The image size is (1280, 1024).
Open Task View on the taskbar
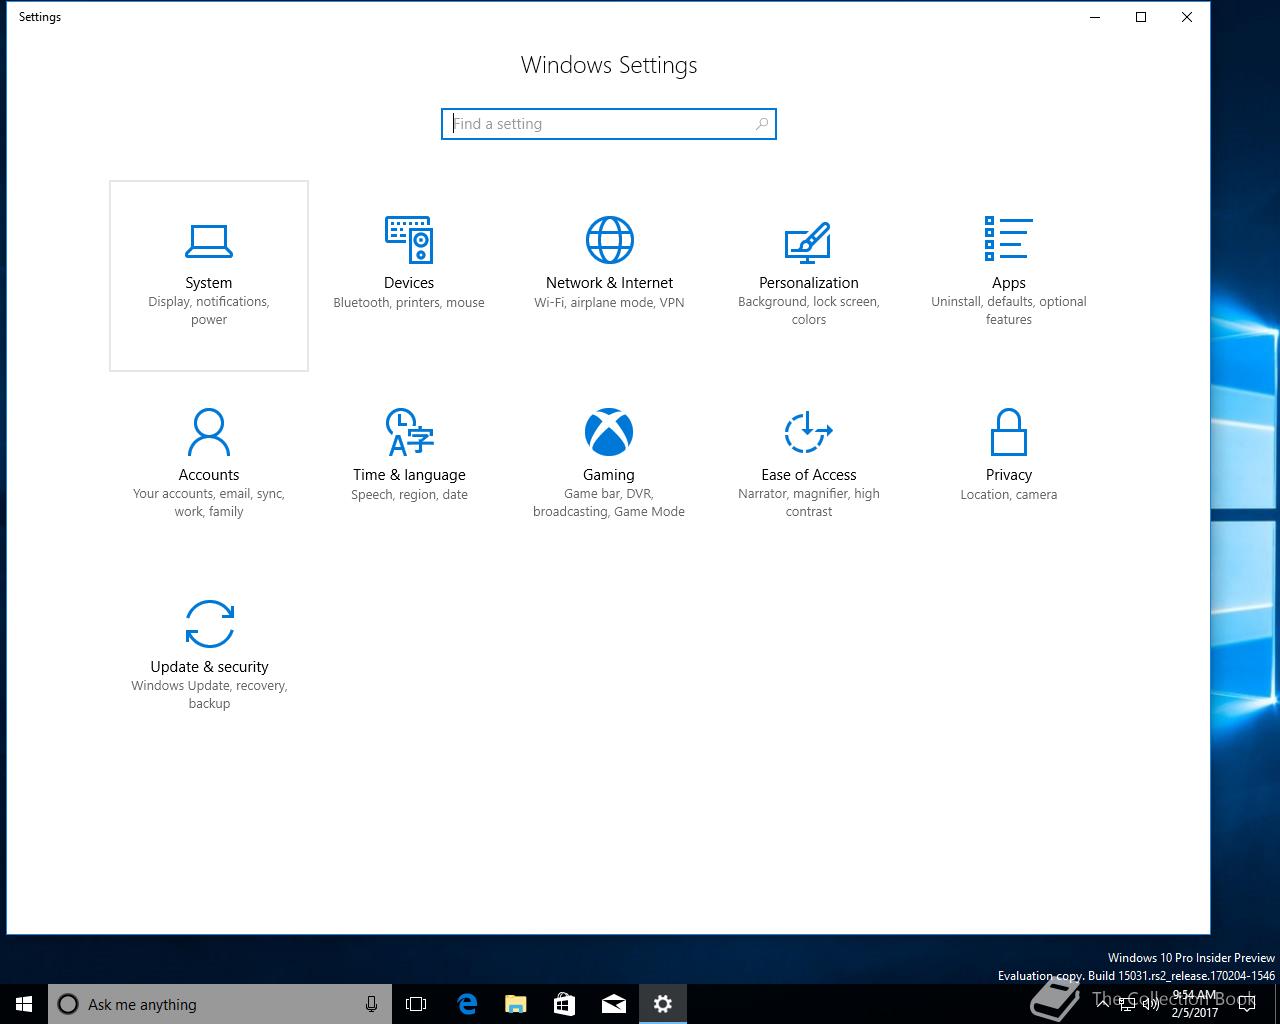416,1004
